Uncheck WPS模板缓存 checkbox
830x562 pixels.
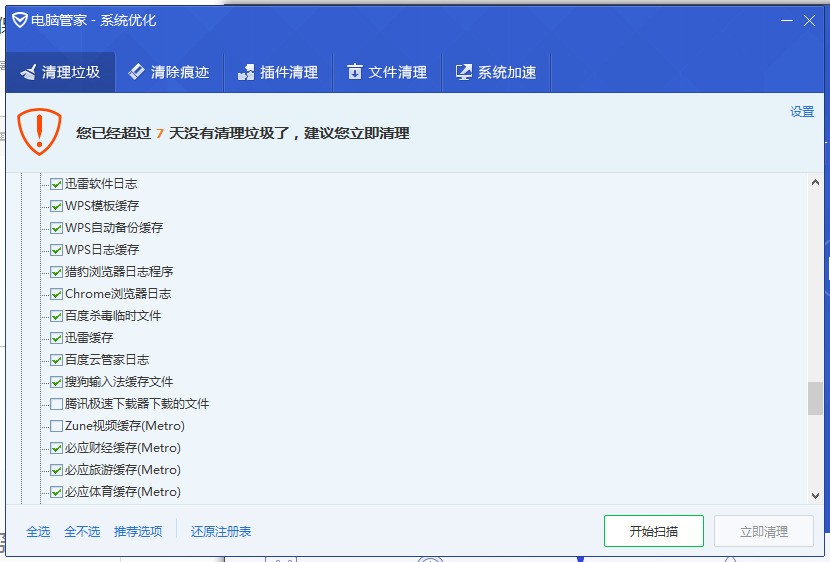56,206
